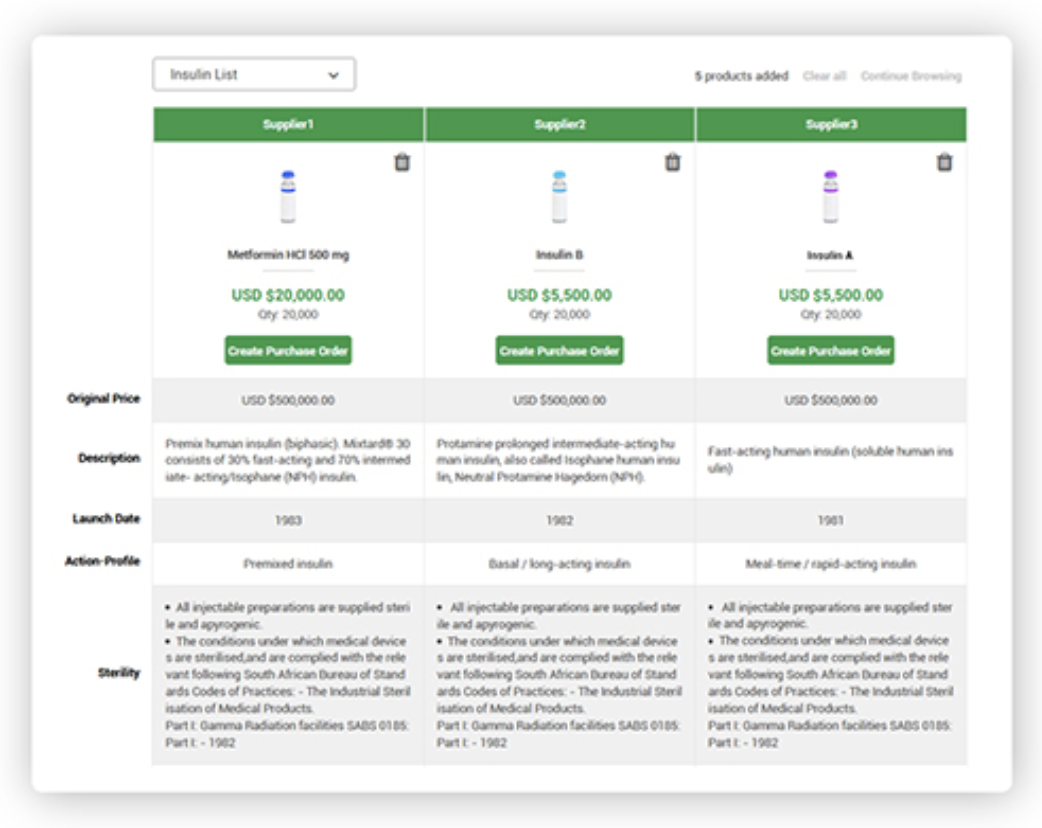This screenshot has width=1042, height=828.
Task: Click the 5 products added label
Action: pyautogui.click(x=741, y=75)
